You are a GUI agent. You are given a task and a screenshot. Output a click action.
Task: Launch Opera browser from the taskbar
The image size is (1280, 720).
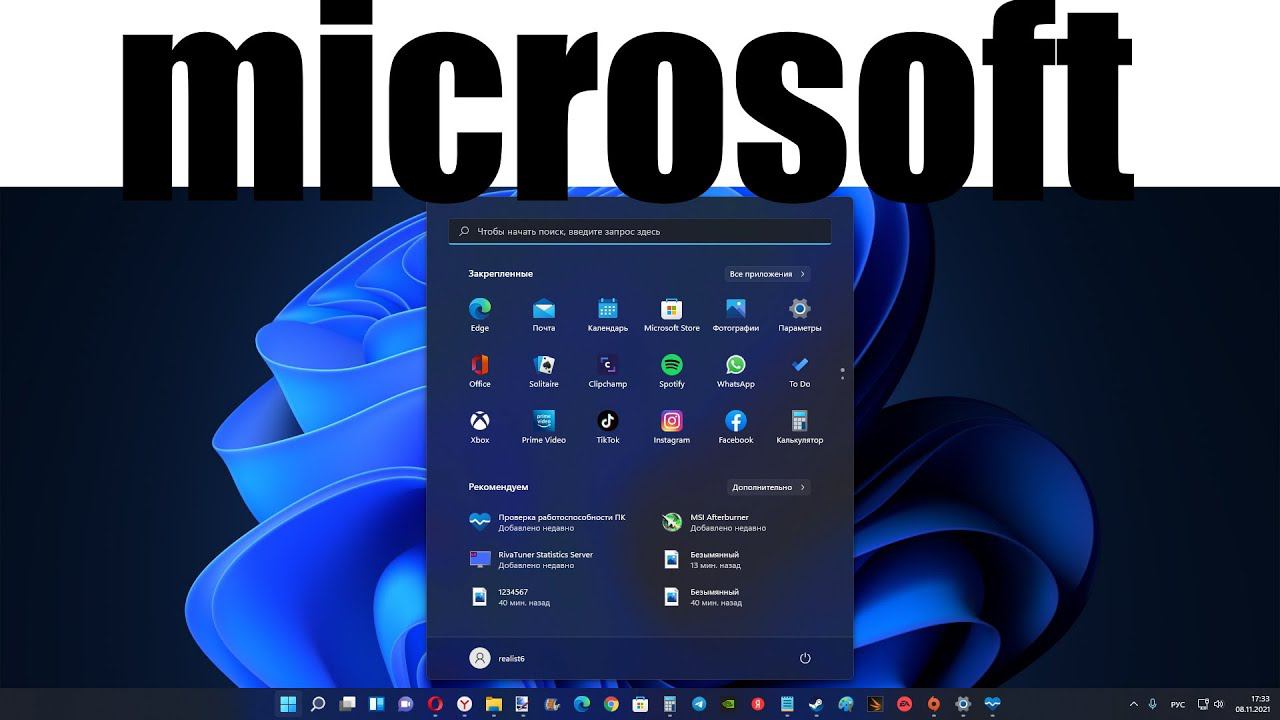[x=435, y=704]
